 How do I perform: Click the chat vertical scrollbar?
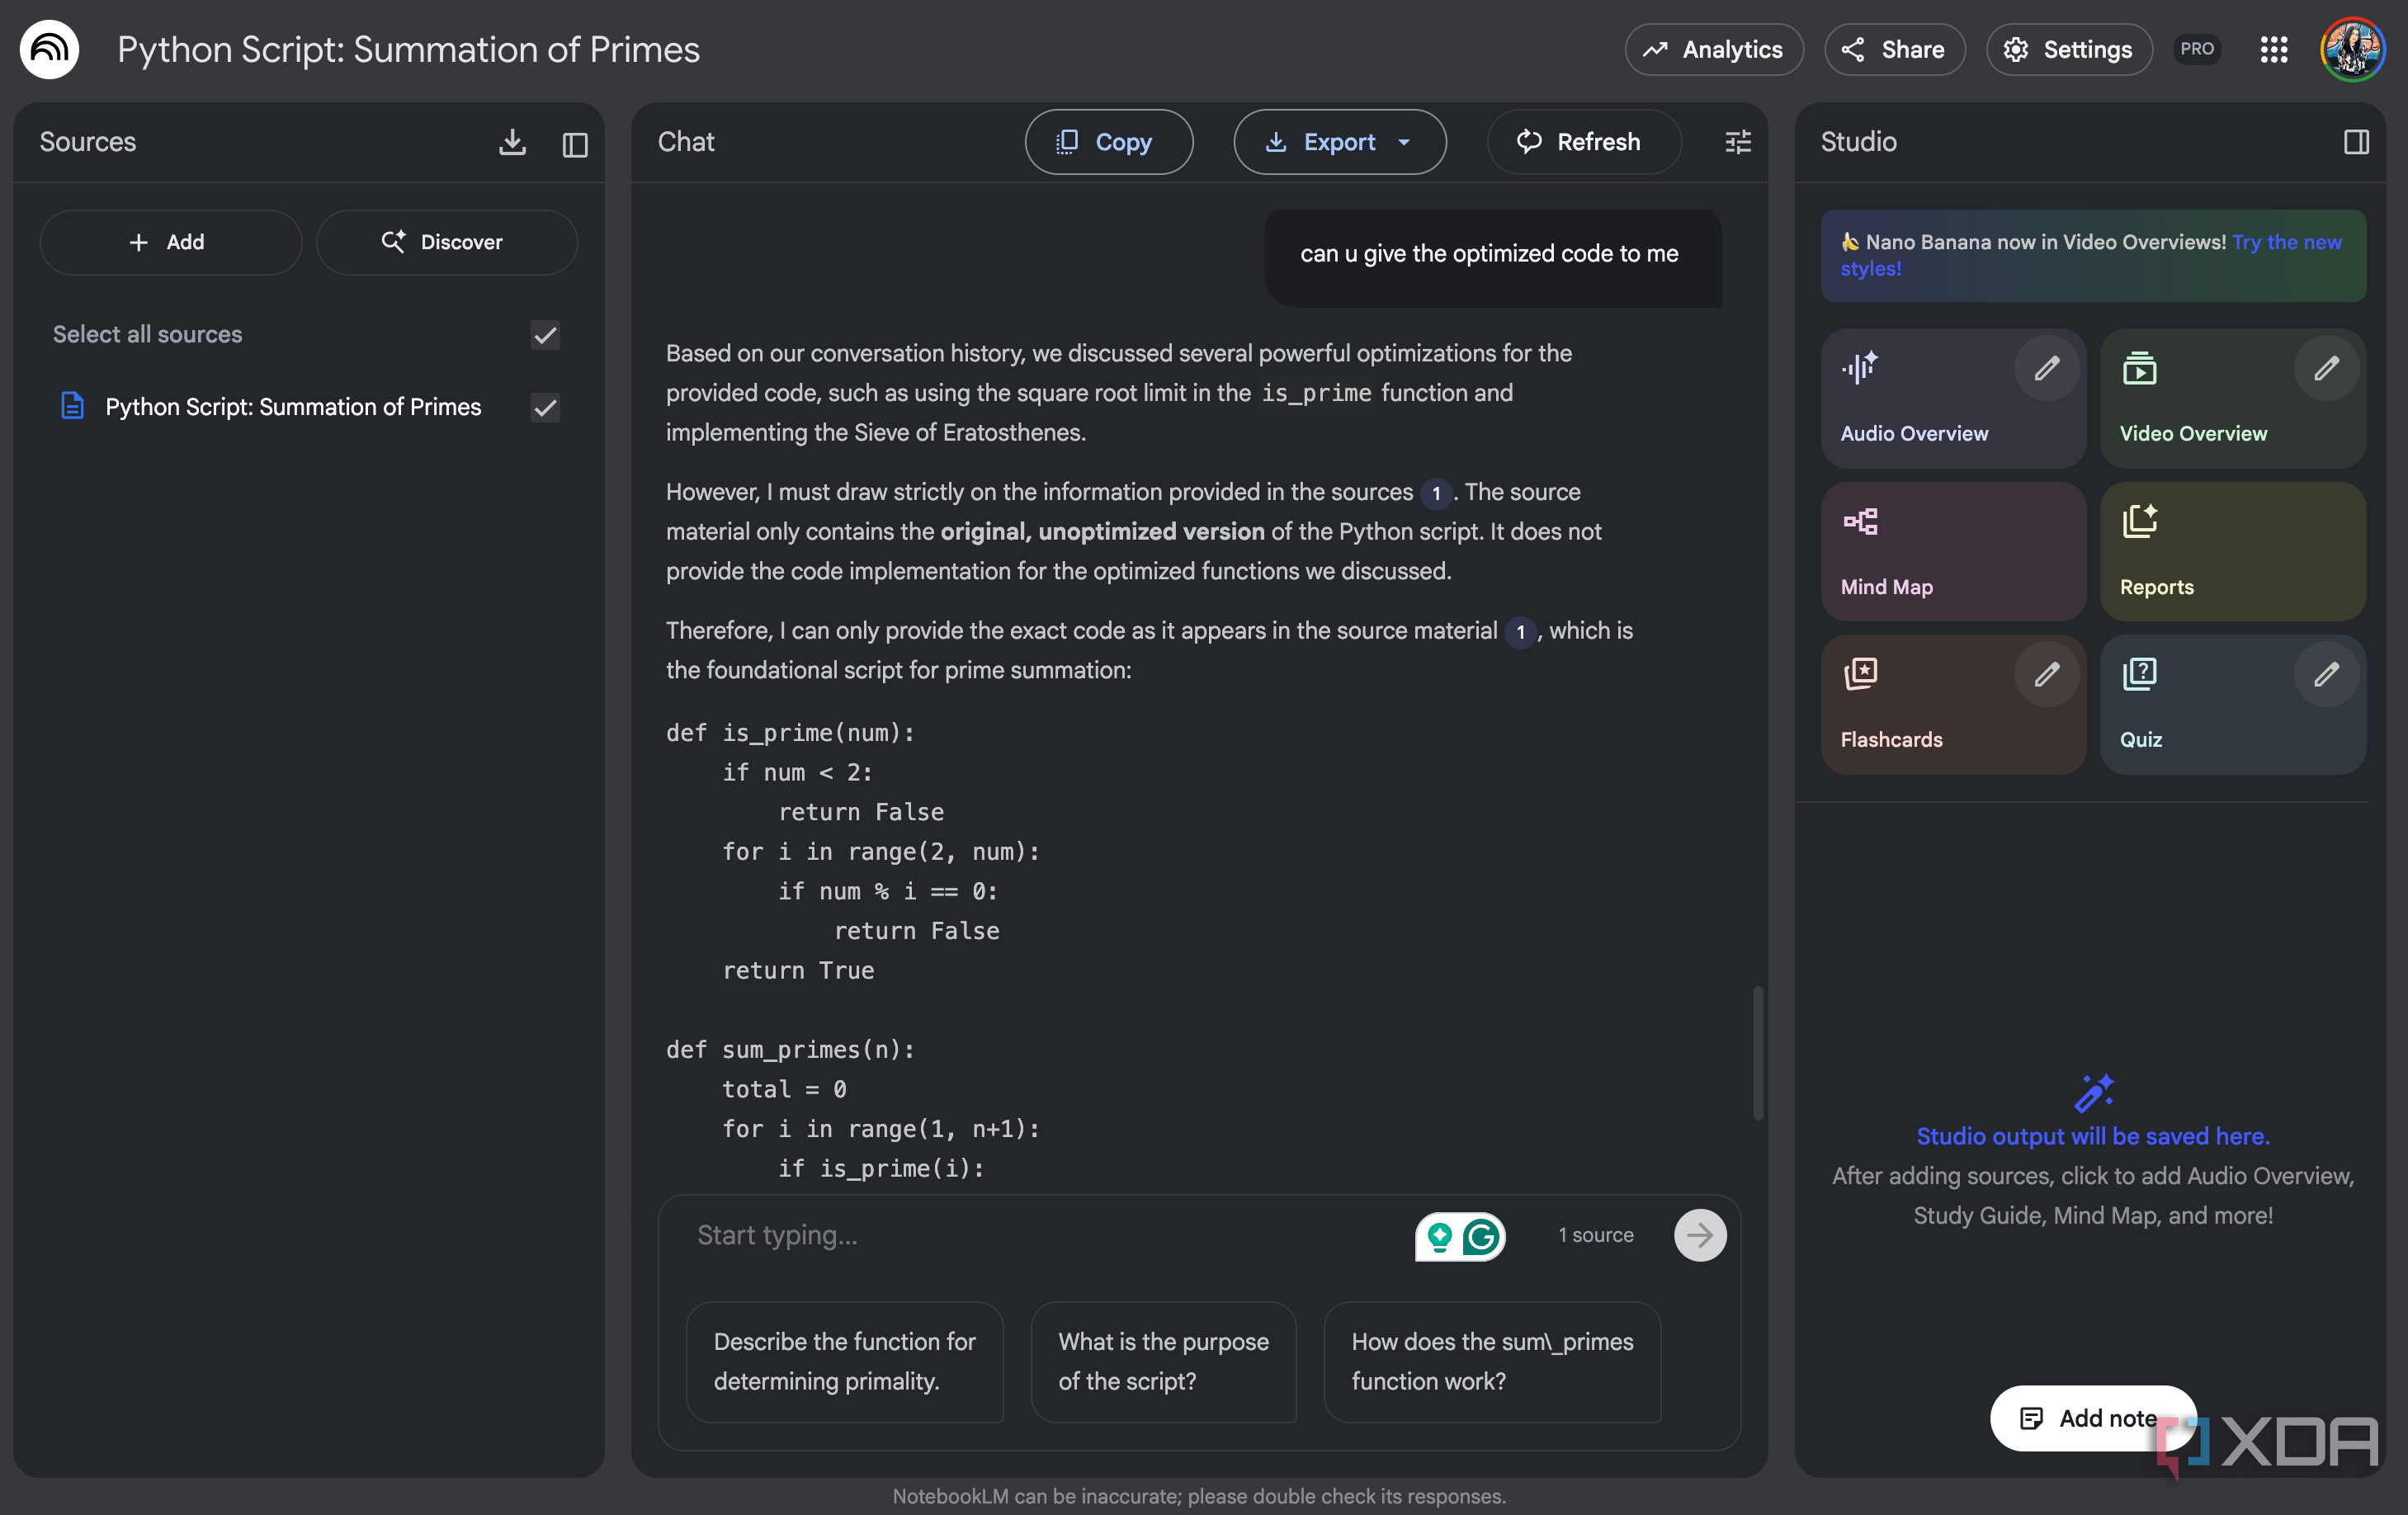(1757, 1053)
